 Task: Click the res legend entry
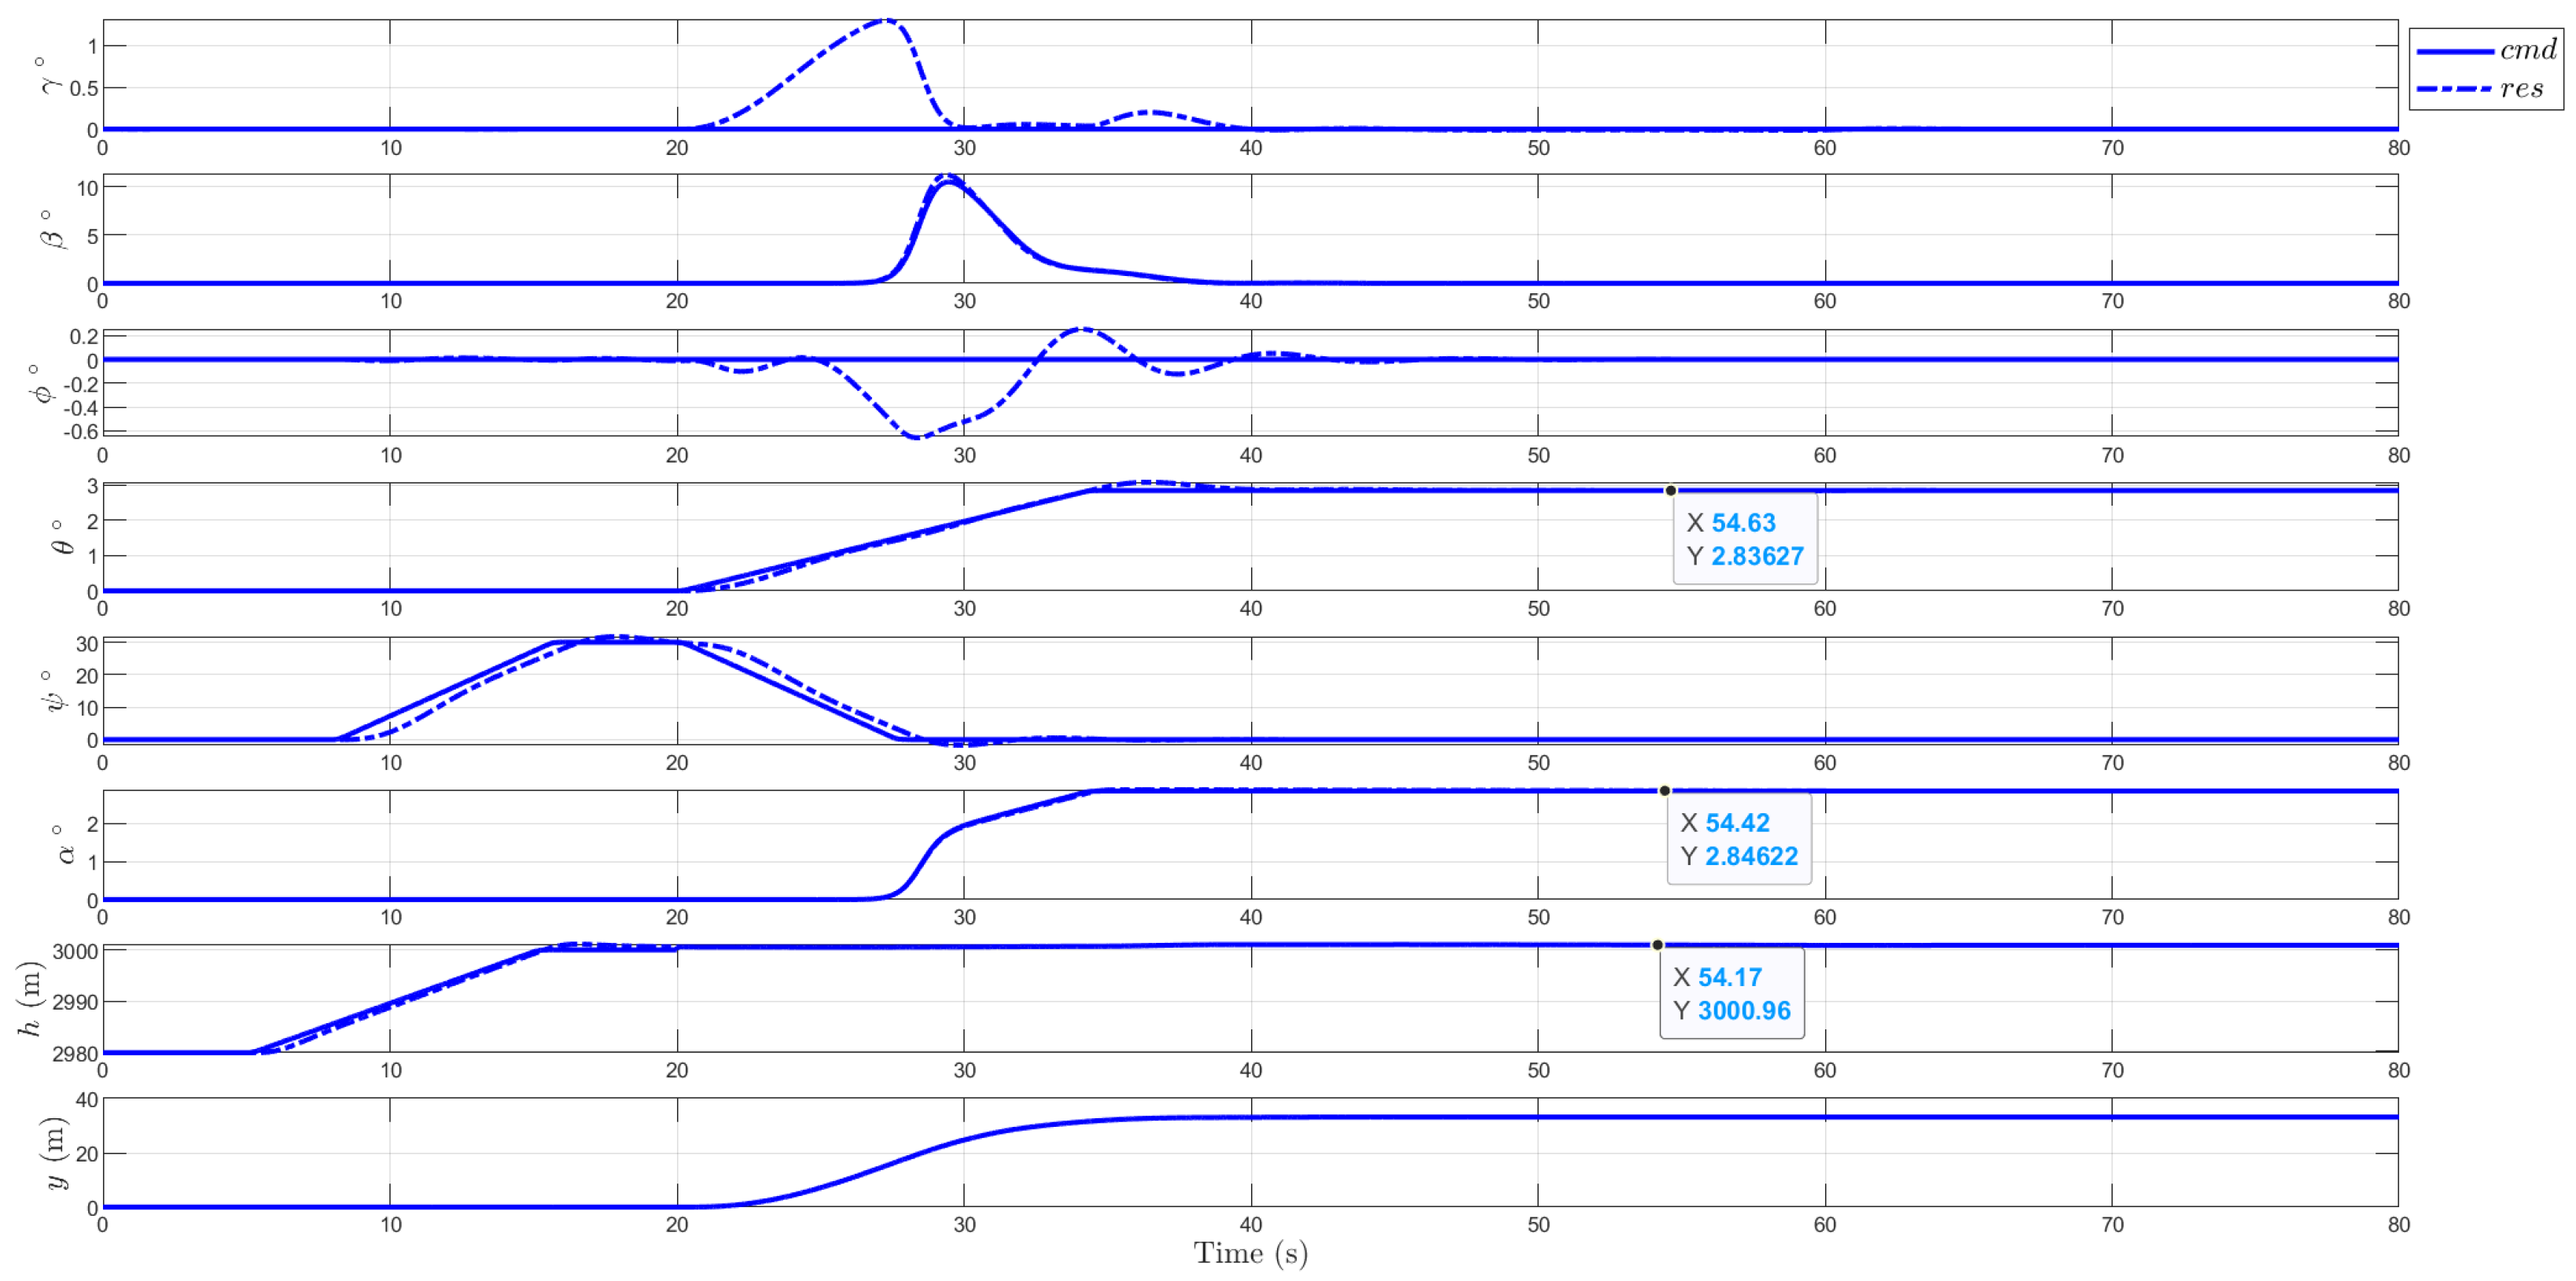pos(2521,89)
